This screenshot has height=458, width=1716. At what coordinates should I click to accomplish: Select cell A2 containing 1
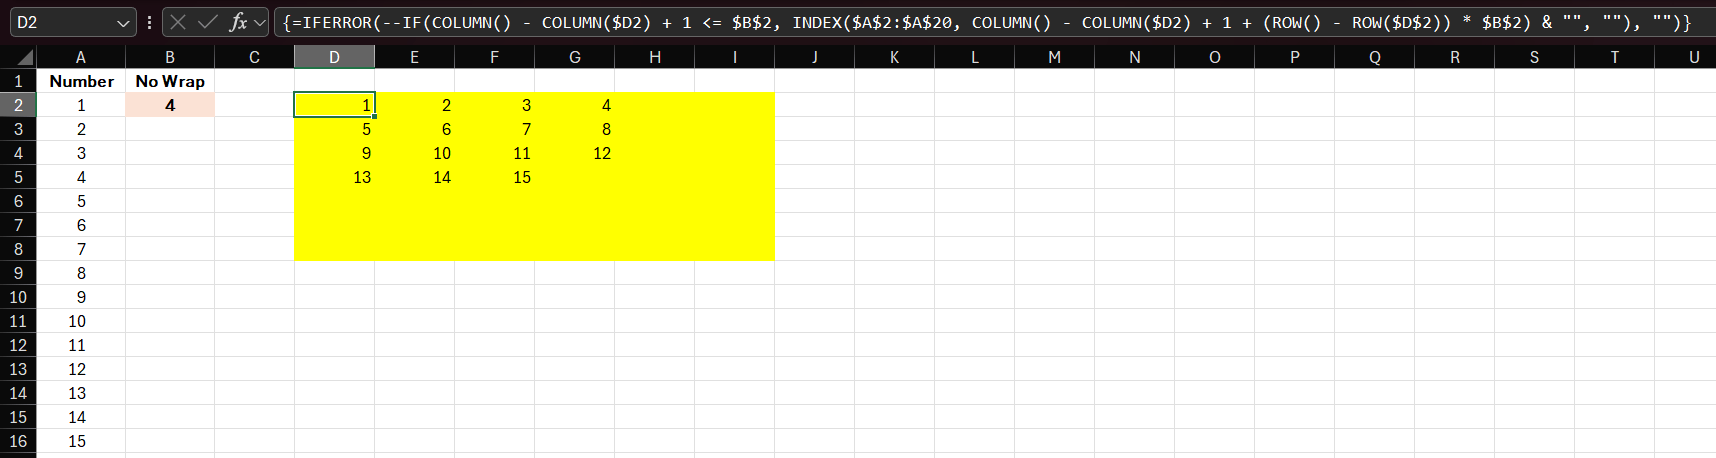tap(81, 105)
